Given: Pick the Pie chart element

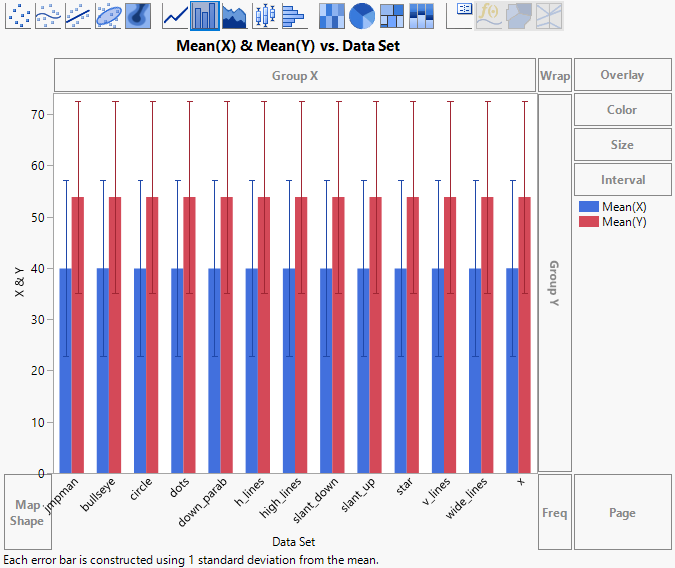Looking at the screenshot, I should click(x=362, y=15).
